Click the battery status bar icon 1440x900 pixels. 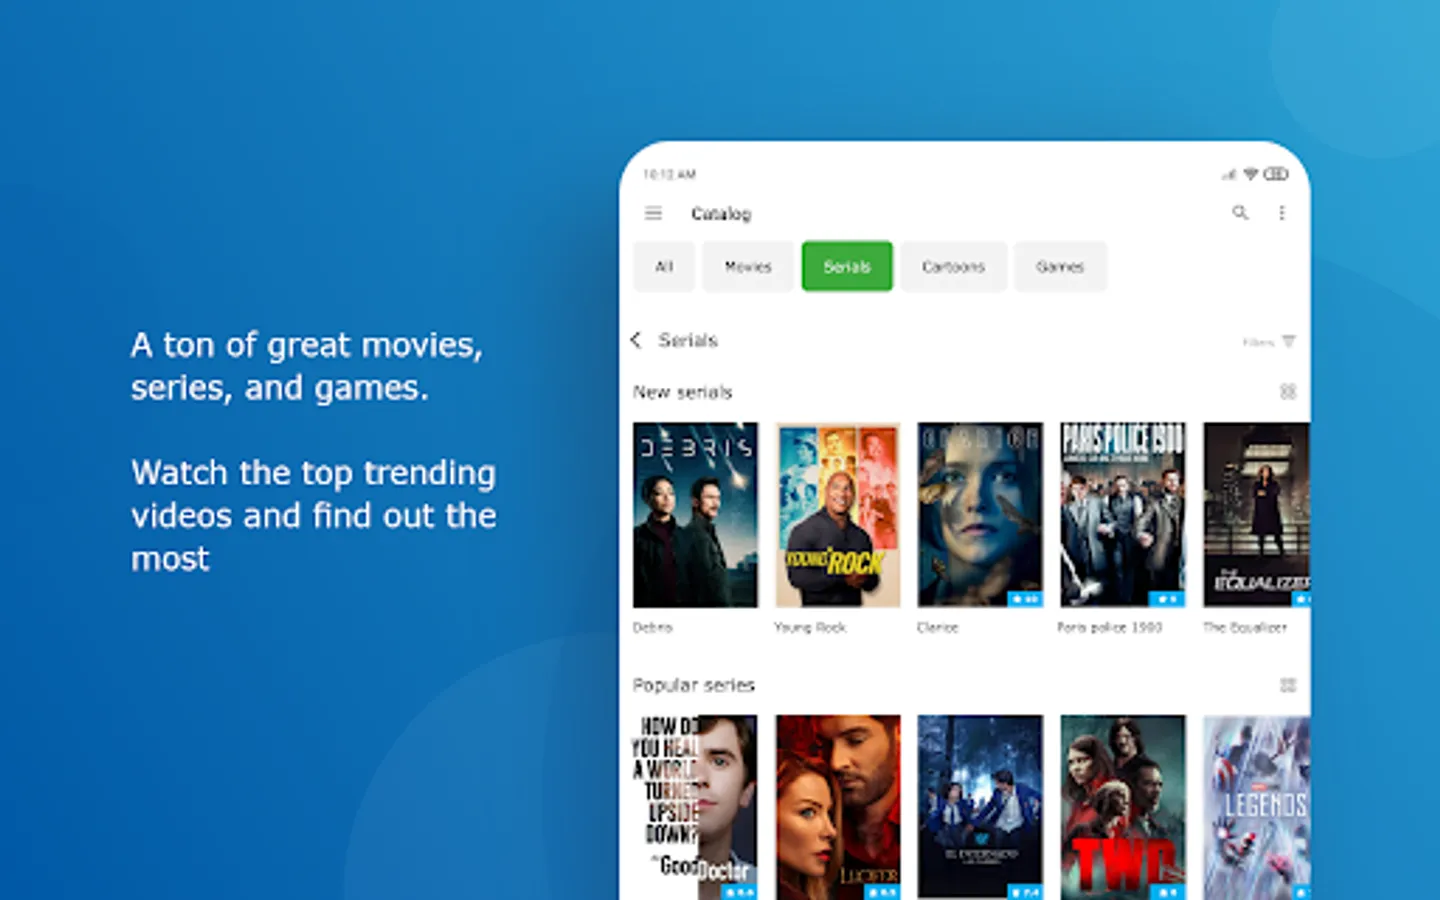(1276, 174)
